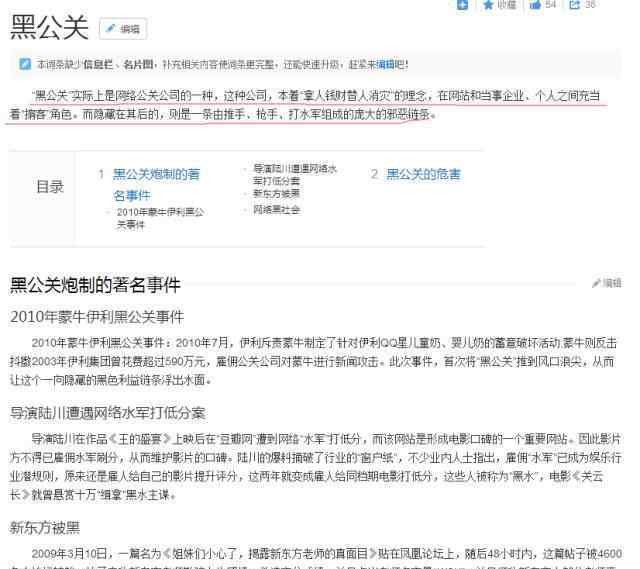Click the 目录 contents label
The width and height of the screenshot is (640, 569).
[x=50, y=187]
